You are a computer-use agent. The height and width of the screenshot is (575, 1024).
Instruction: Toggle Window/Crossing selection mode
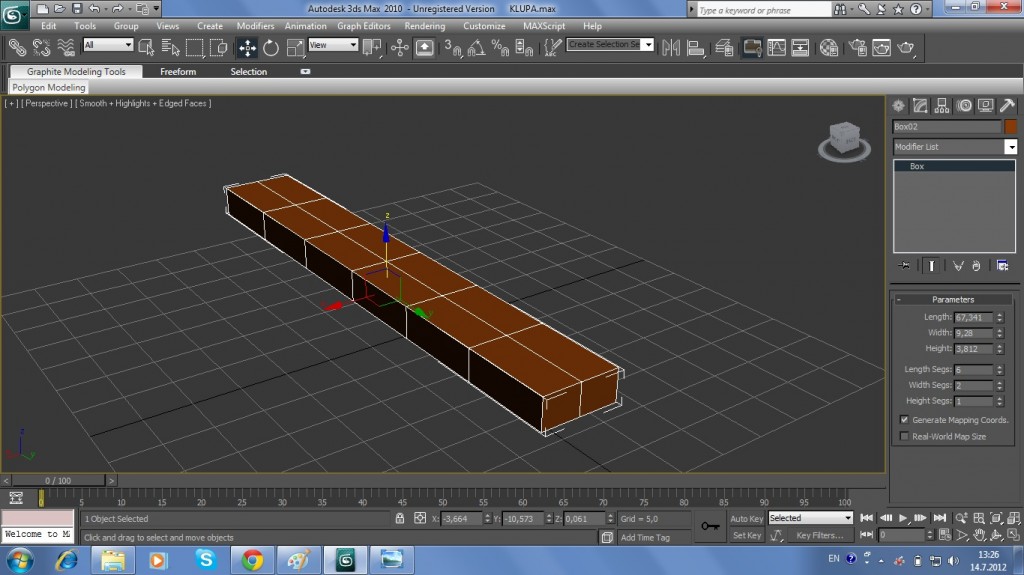(219, 48)
